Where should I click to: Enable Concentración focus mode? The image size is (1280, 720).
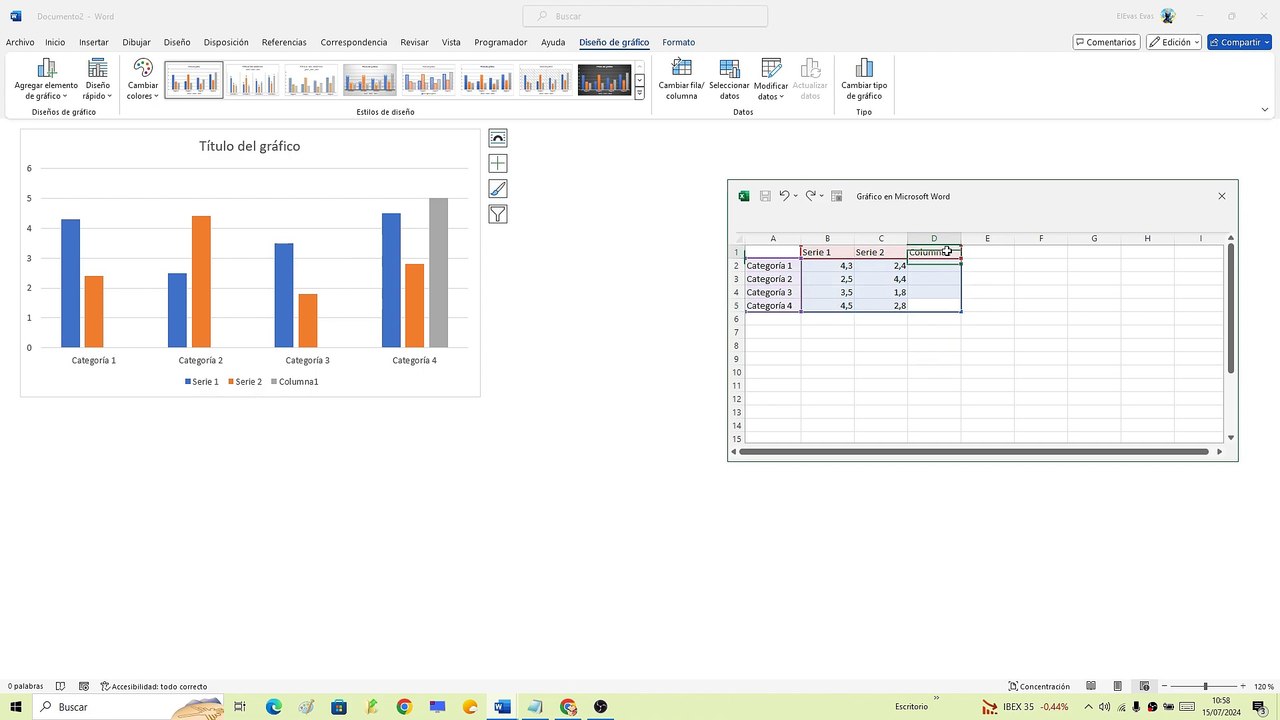pyautogui.click(x=1039, y=687)
